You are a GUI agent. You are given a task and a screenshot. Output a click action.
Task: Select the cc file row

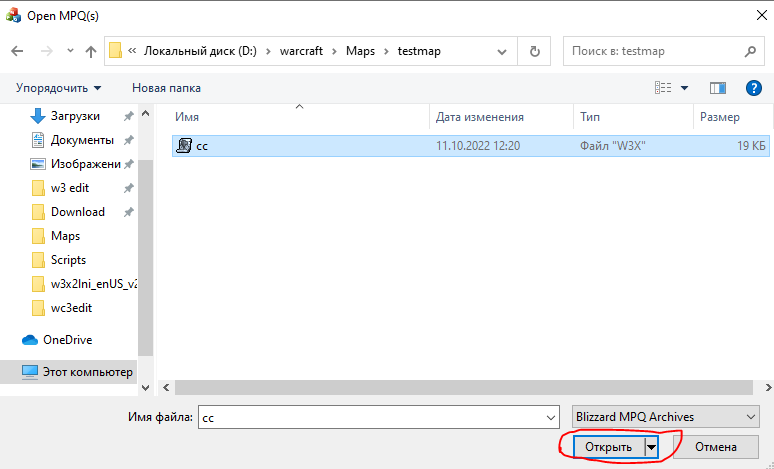470,146
